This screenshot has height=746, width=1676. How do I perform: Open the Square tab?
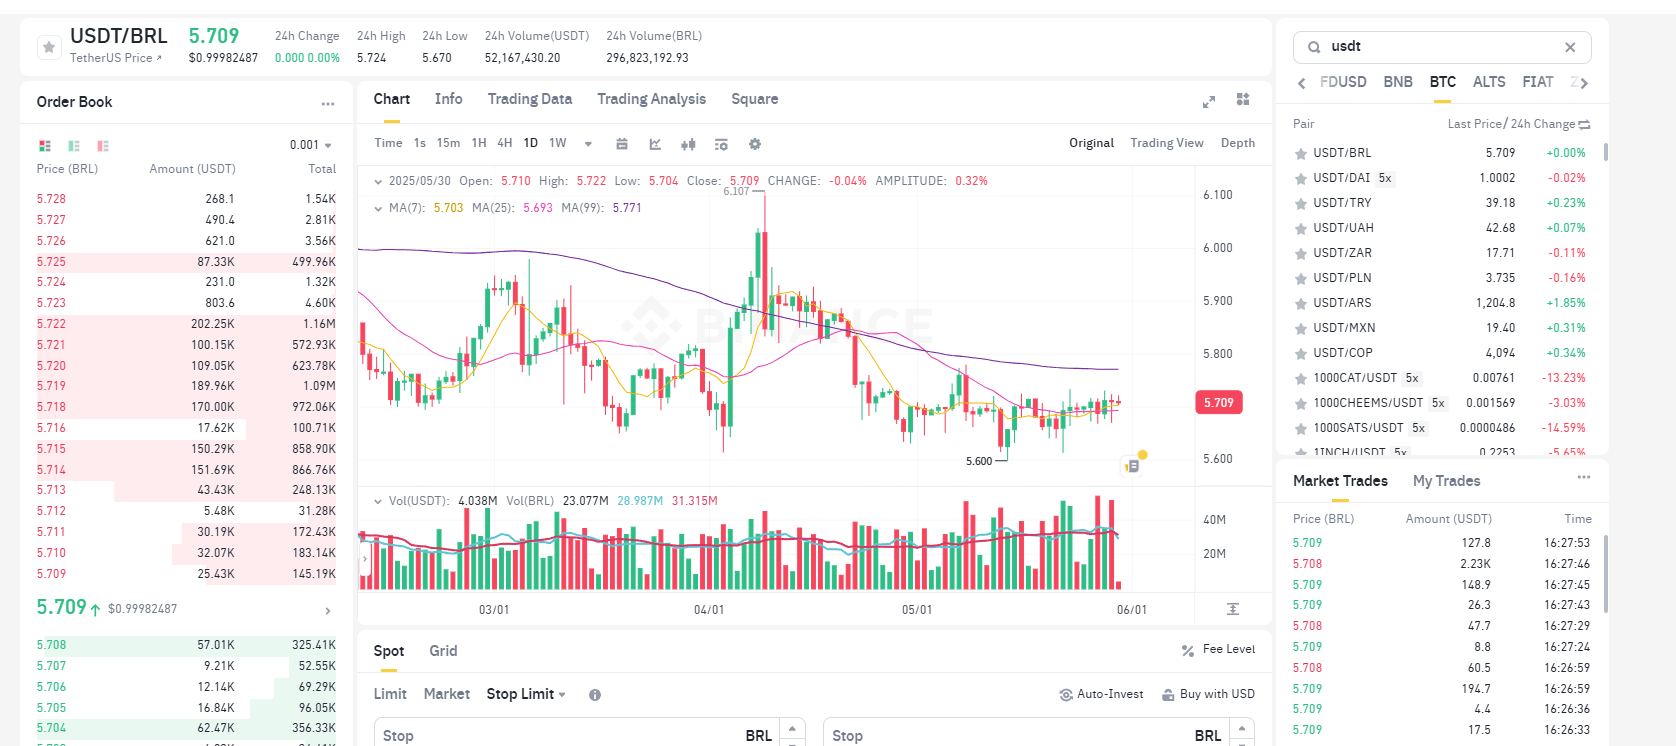pos(755,99)
